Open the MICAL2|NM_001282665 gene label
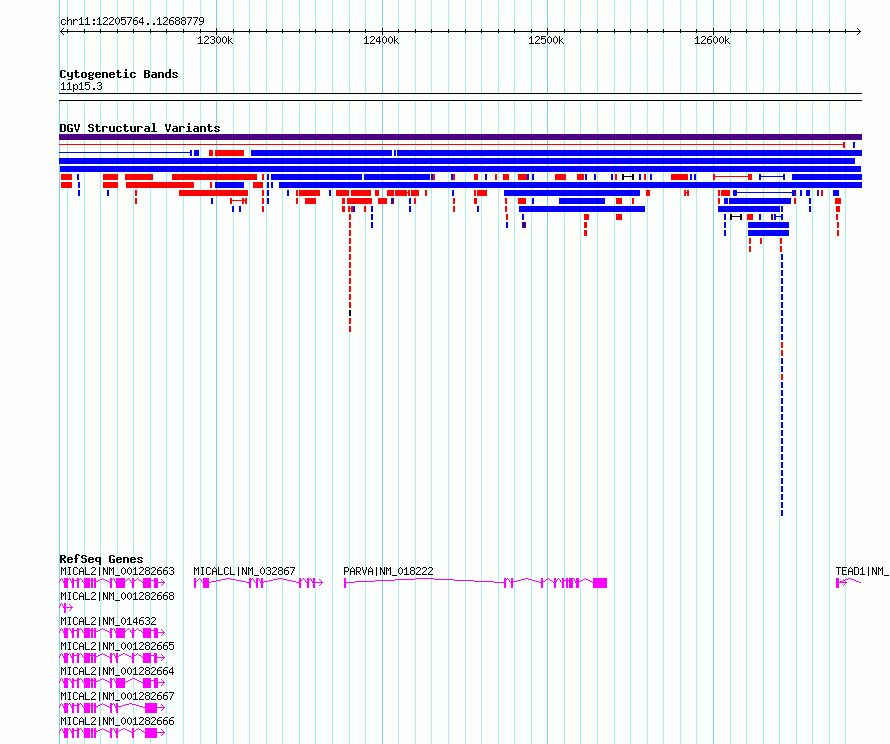This screenshot has width=890, height=744. click(117, 646)
